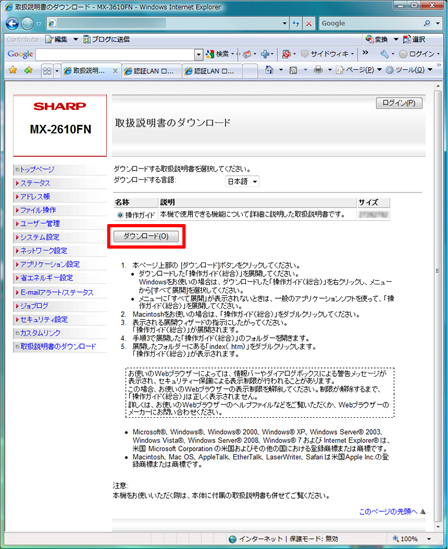Viewport: 448px width, 549px height.
Task: Open Google toolbar search box dropdown
Action: (x=199, y=54)
